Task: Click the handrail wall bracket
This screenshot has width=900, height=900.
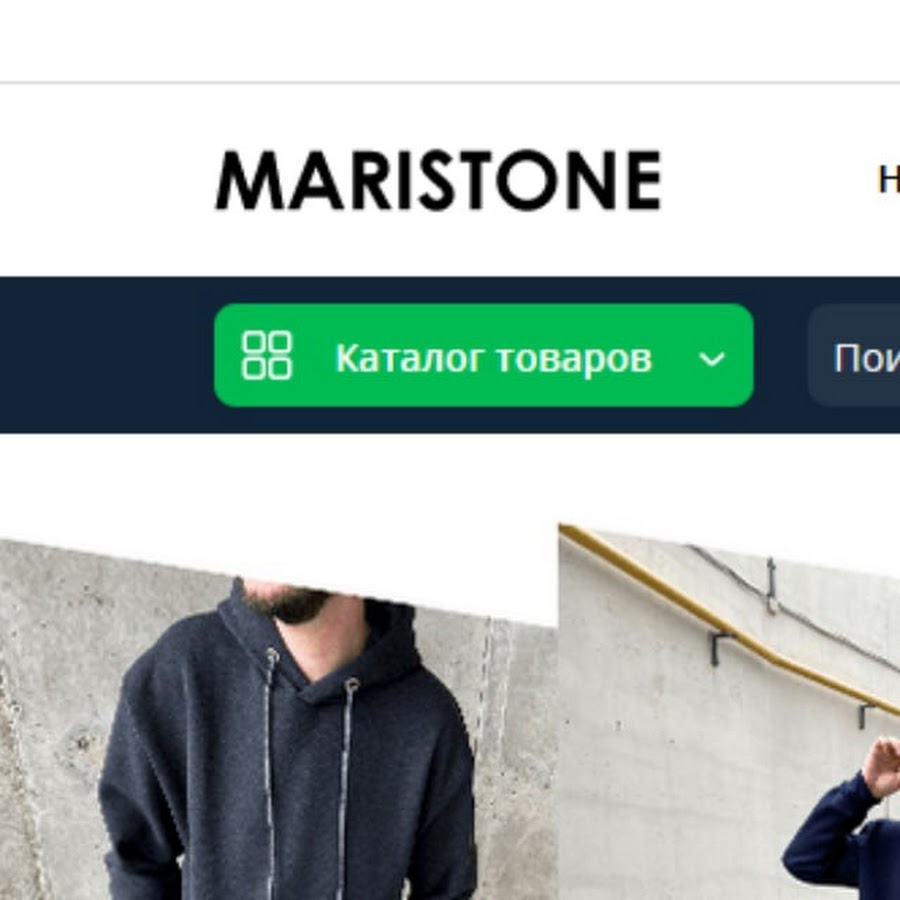Action: click(719, 647)
